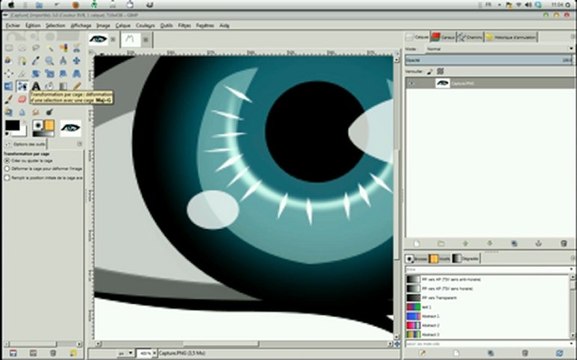Click the active gradient preview in toolbox

pos(43,134)
